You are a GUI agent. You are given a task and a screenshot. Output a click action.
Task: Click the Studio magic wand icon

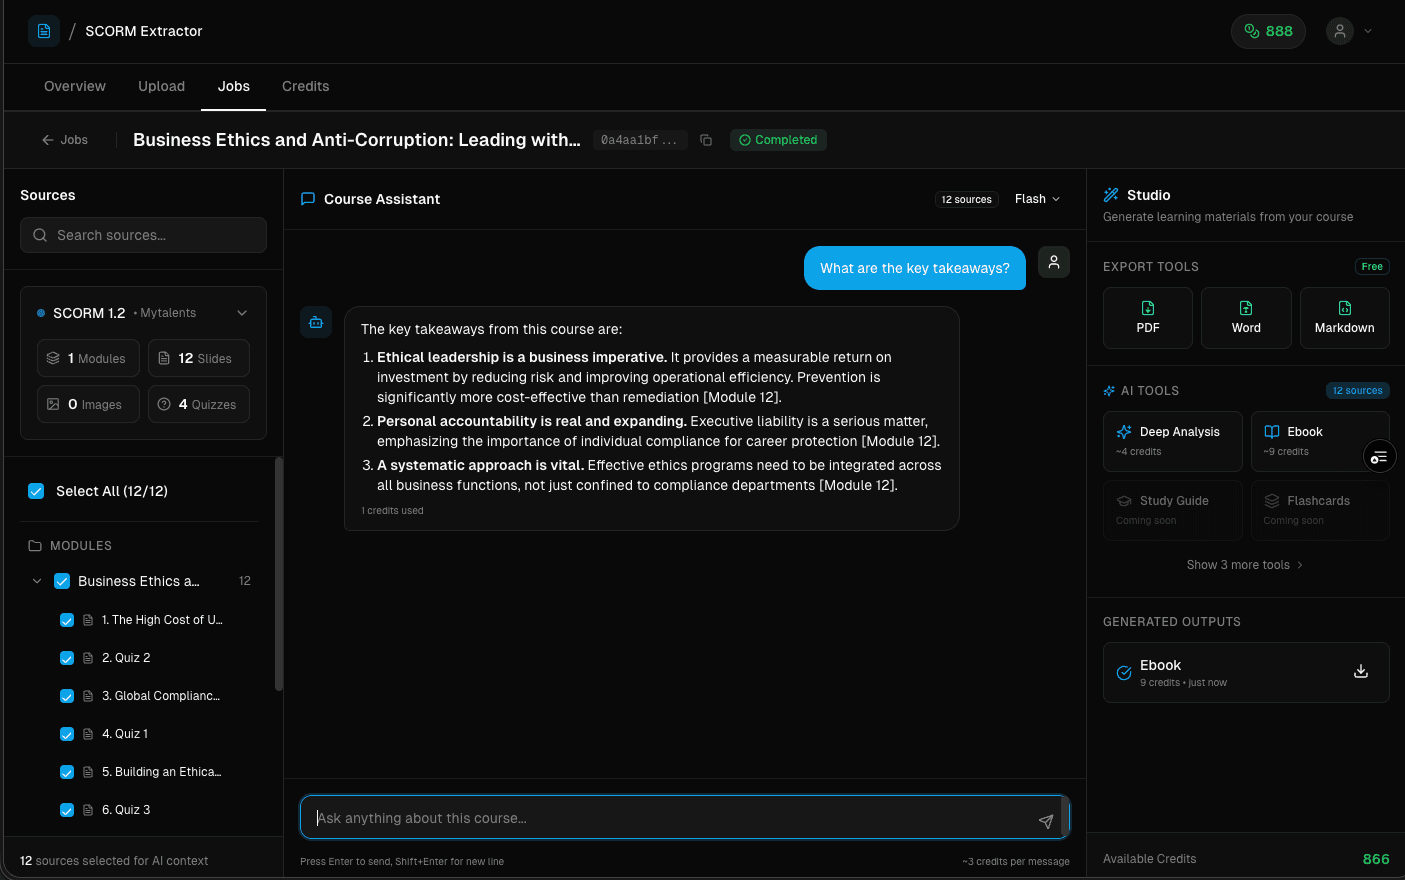(1111, 195)
